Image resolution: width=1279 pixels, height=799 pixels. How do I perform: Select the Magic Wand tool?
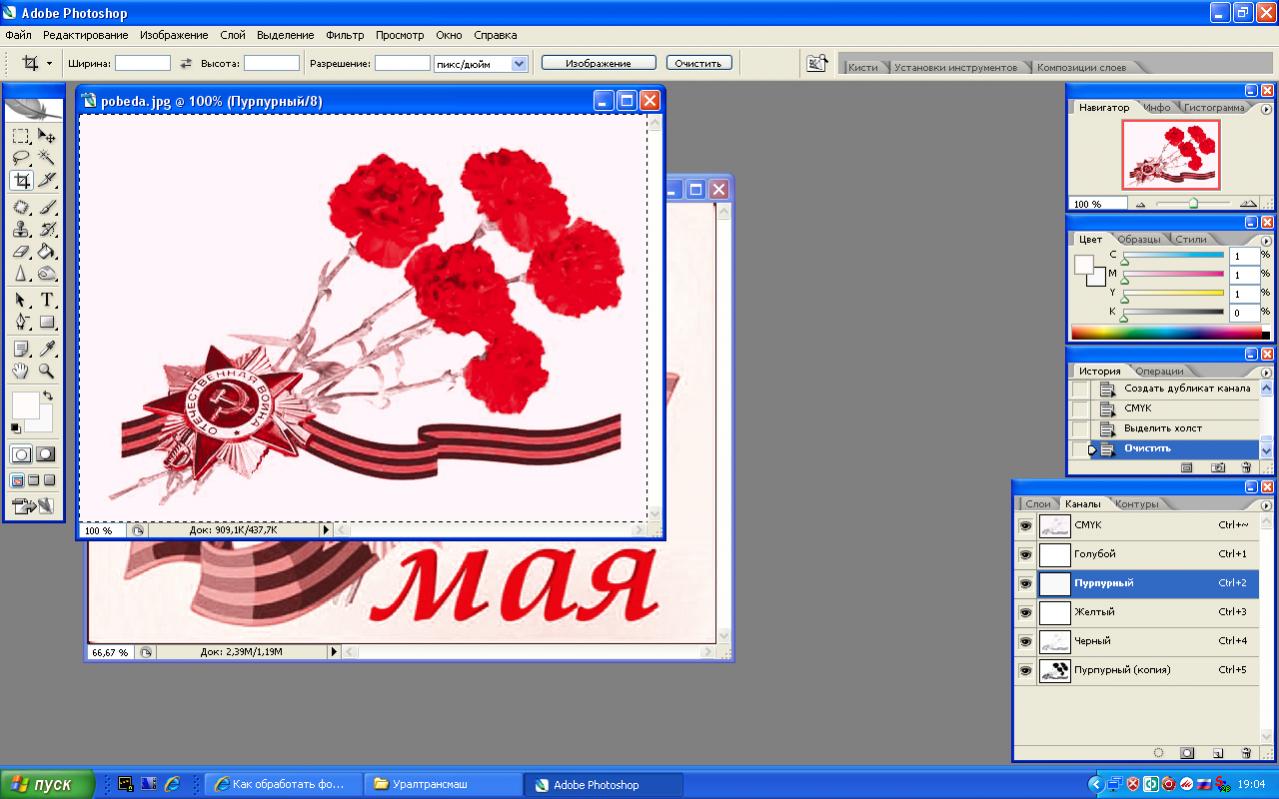pyautogui.click(x=46, y=158)
